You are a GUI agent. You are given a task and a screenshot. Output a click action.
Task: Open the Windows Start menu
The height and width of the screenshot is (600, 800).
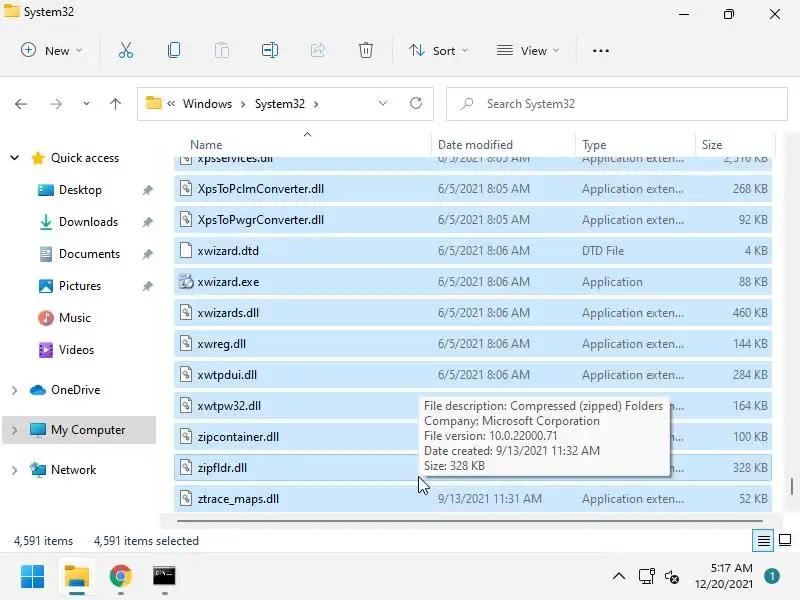(x=33, y=577)
